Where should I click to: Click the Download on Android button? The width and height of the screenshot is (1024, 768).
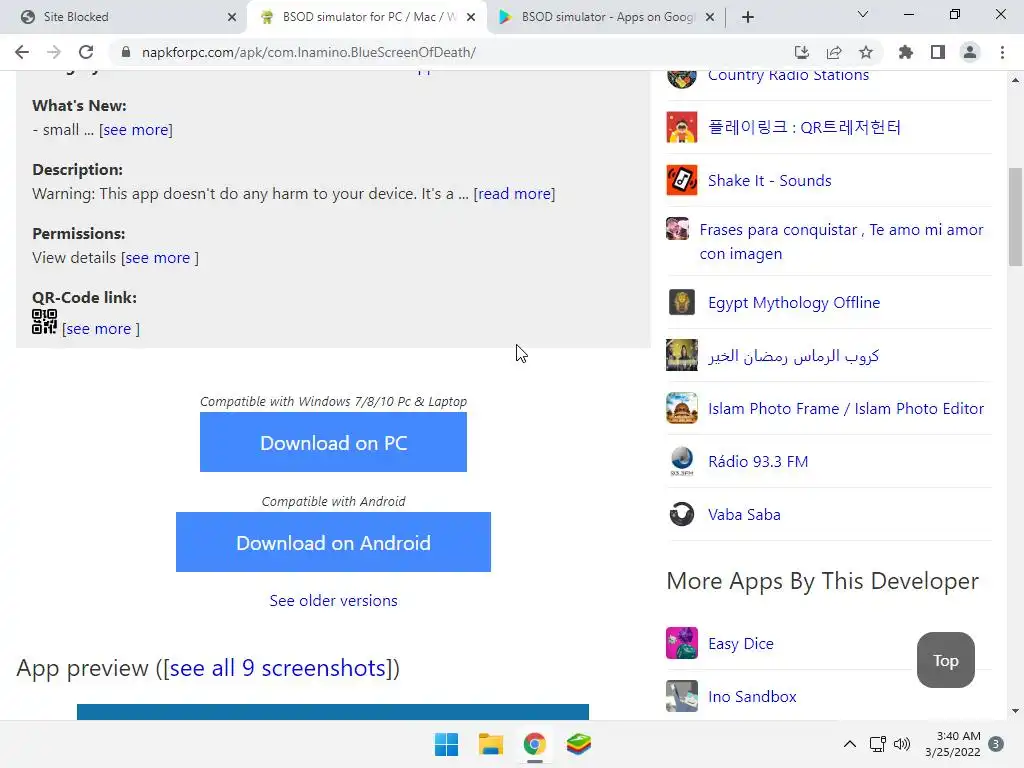[x=333, y=542]
